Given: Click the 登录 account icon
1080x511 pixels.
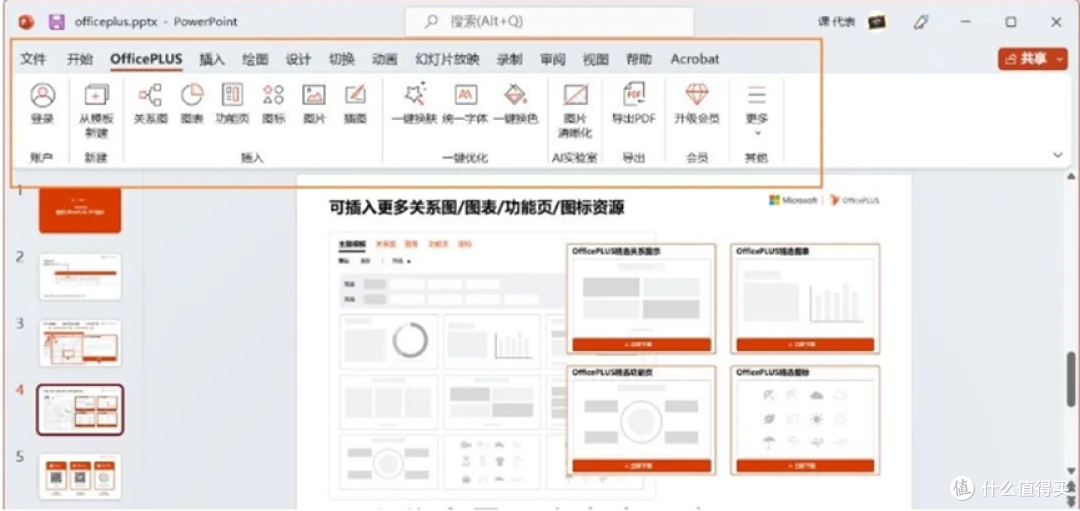Looking at the screenshot, I should [43, 95].
